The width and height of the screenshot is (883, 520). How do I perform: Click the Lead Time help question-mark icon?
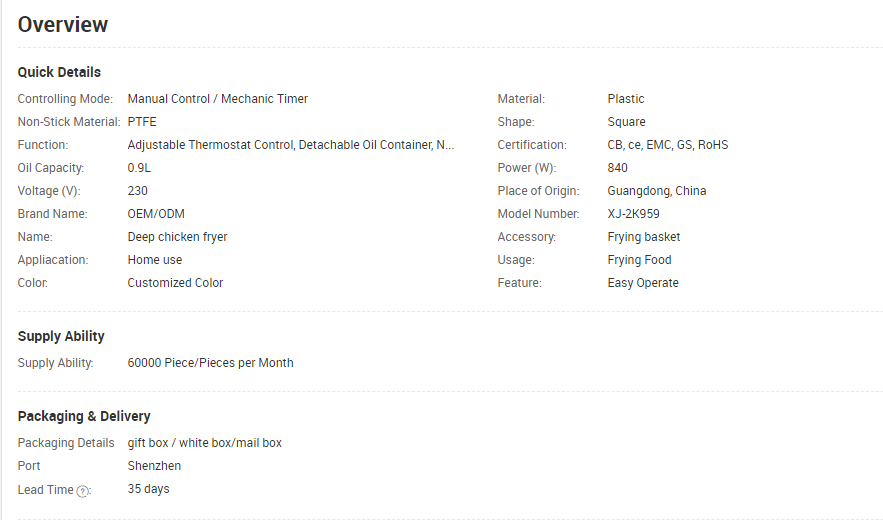(83, 491)
